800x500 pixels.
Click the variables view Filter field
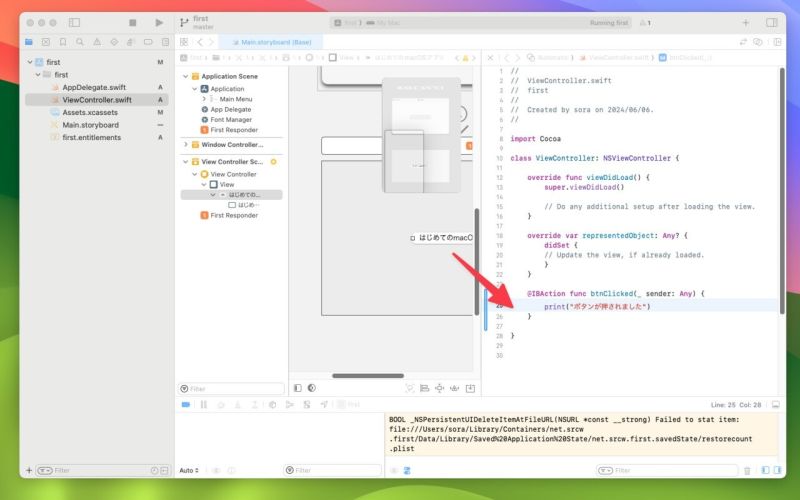click(x=332, y=470)
